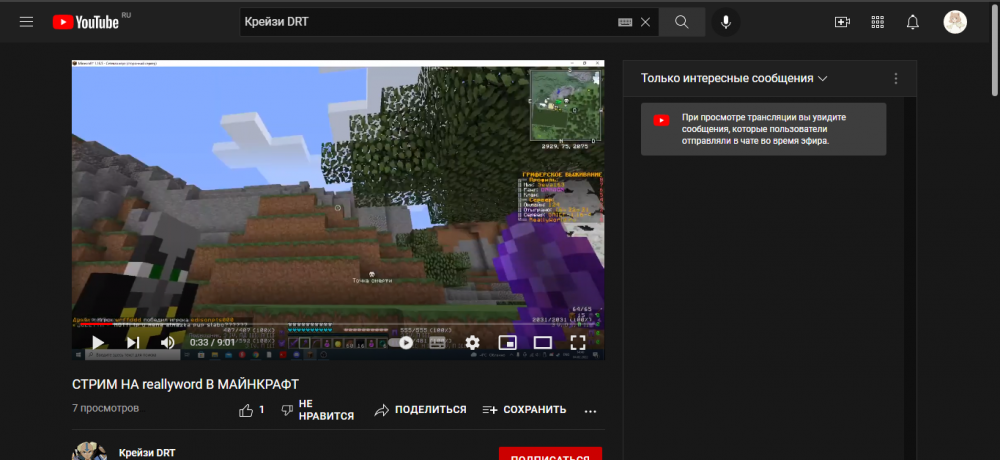Clear the search query with the X
1000x460 pixels.
click(645, 22)
